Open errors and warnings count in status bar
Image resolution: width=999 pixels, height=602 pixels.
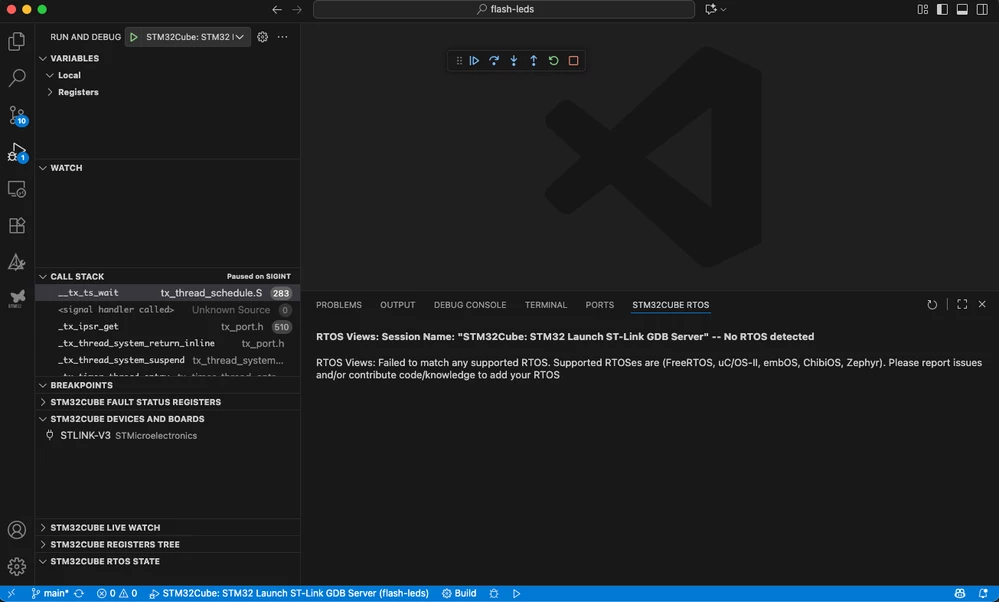[117, 593]
